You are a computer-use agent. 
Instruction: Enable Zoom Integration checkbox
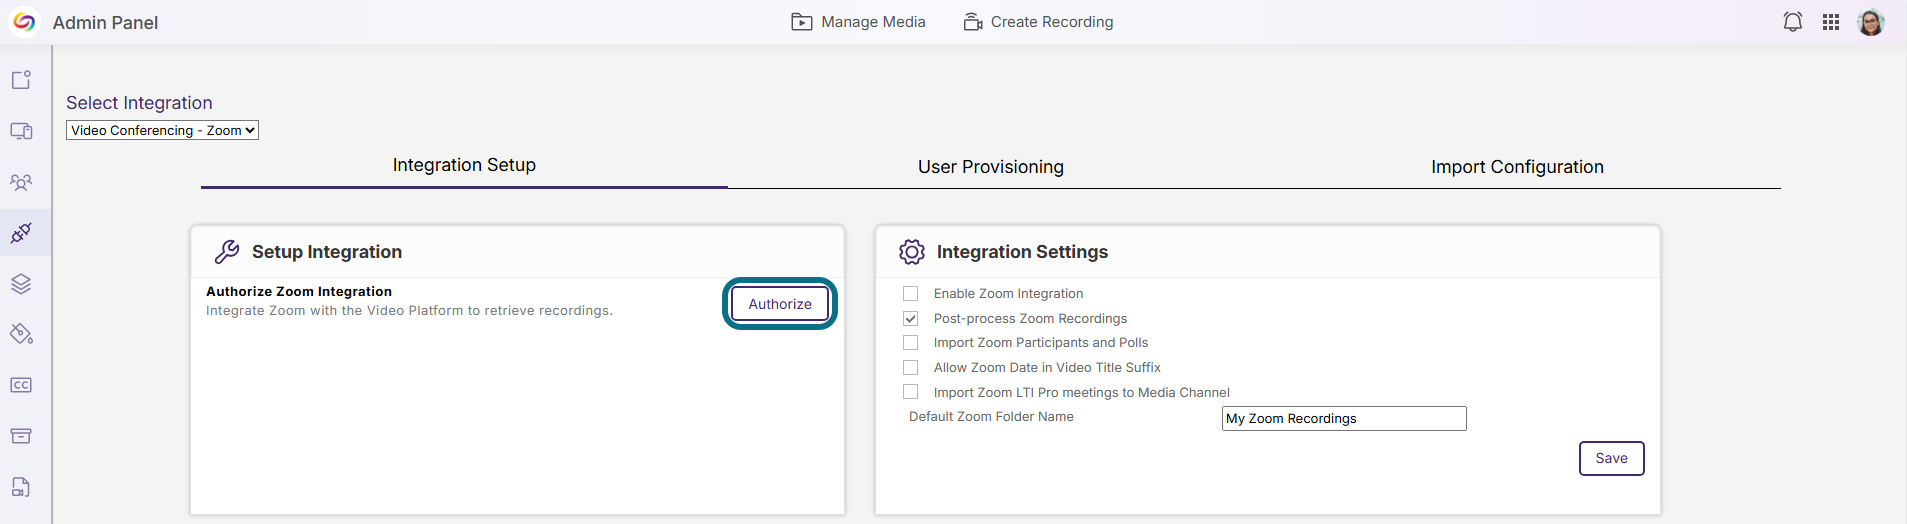click(x=911, y=293)
